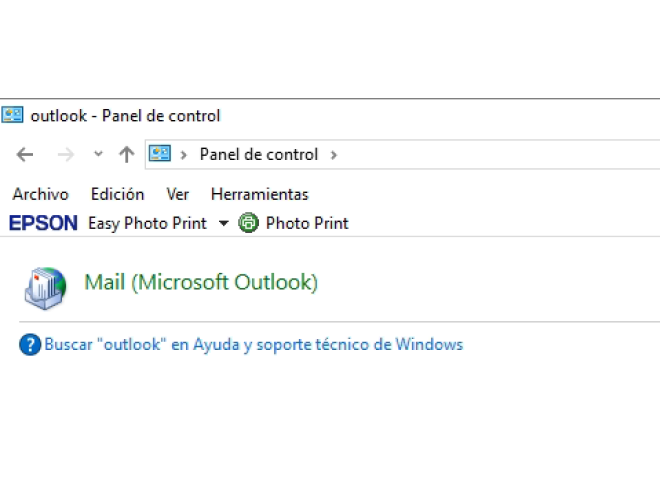Screen dimensions: 660x500
Task: Click the green Photo Print printer icon
Action: point(249,223)
